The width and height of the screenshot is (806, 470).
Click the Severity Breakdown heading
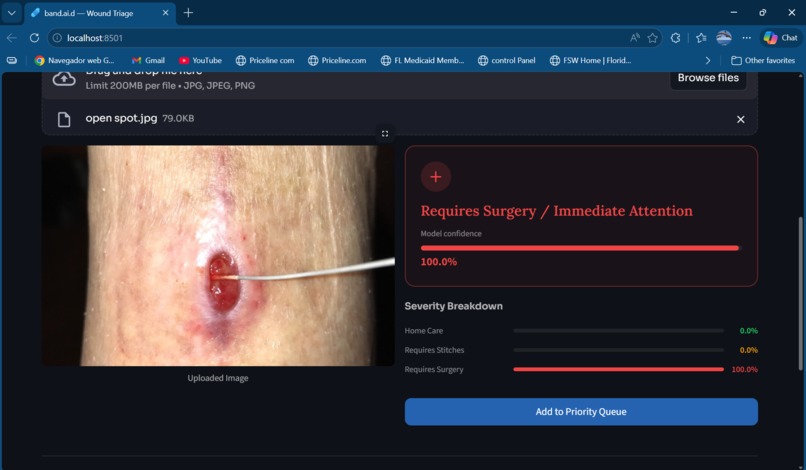click(453, 306)
